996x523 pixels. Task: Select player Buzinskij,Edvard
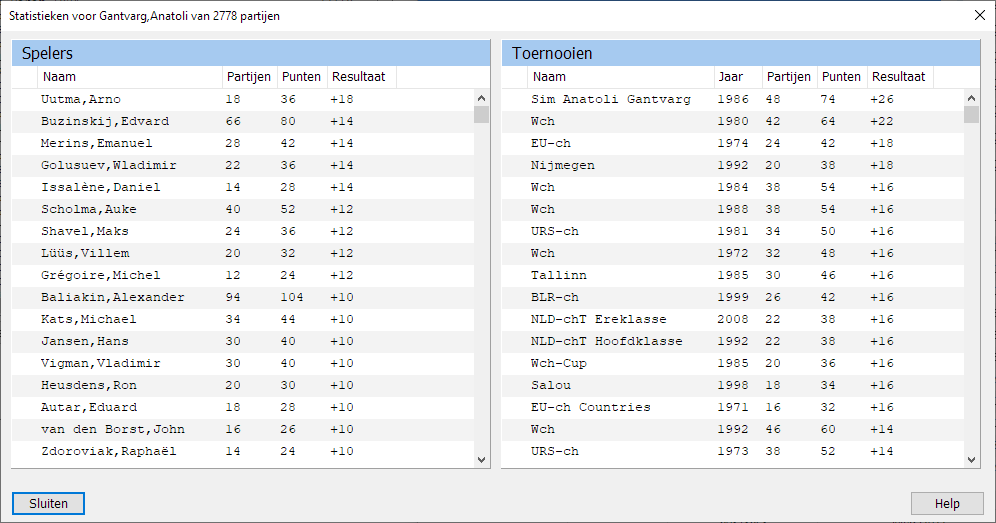243,121
